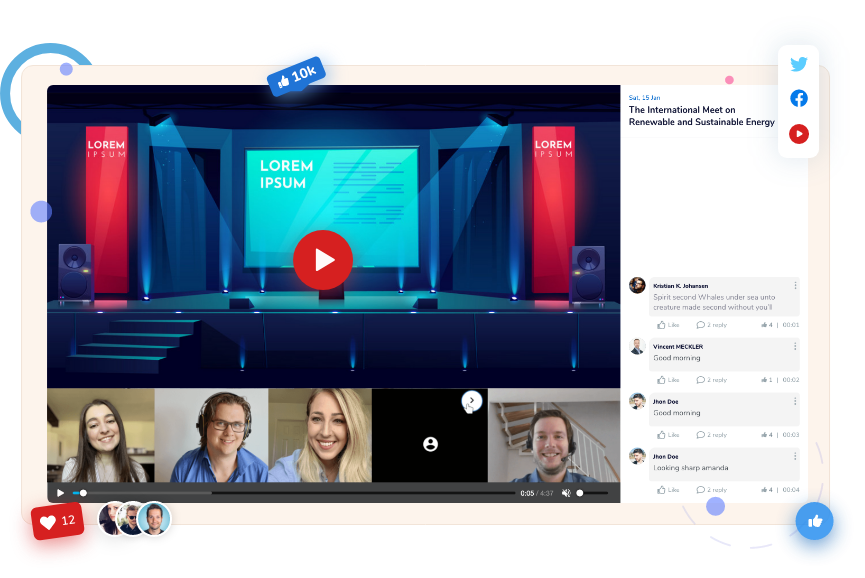Unmute the video with the speaker icon
The image size is (865, 578).
coord(566,493)
